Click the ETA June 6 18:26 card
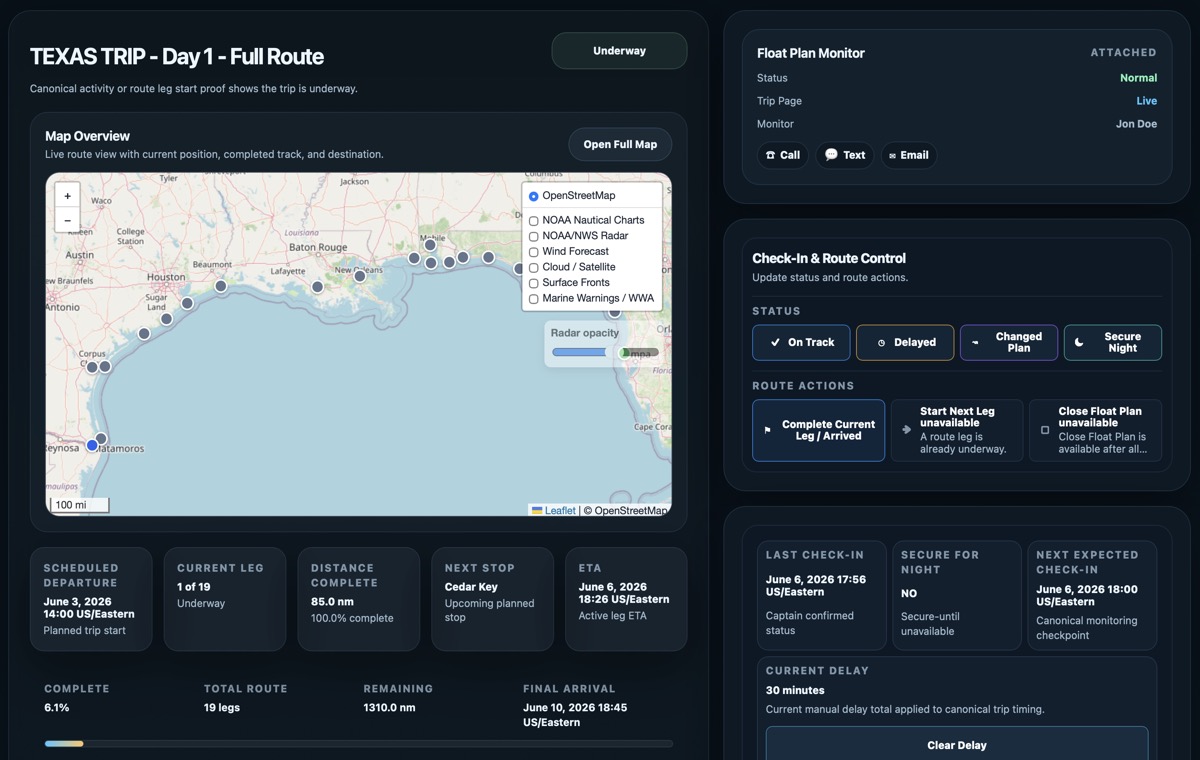The image size is (1200, 760). (x=626, y=599)
